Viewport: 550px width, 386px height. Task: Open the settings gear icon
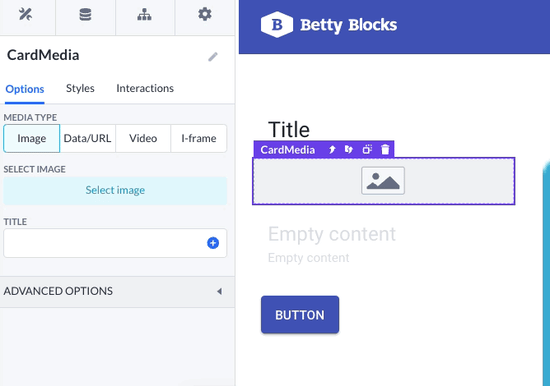(x=205, y=14)
